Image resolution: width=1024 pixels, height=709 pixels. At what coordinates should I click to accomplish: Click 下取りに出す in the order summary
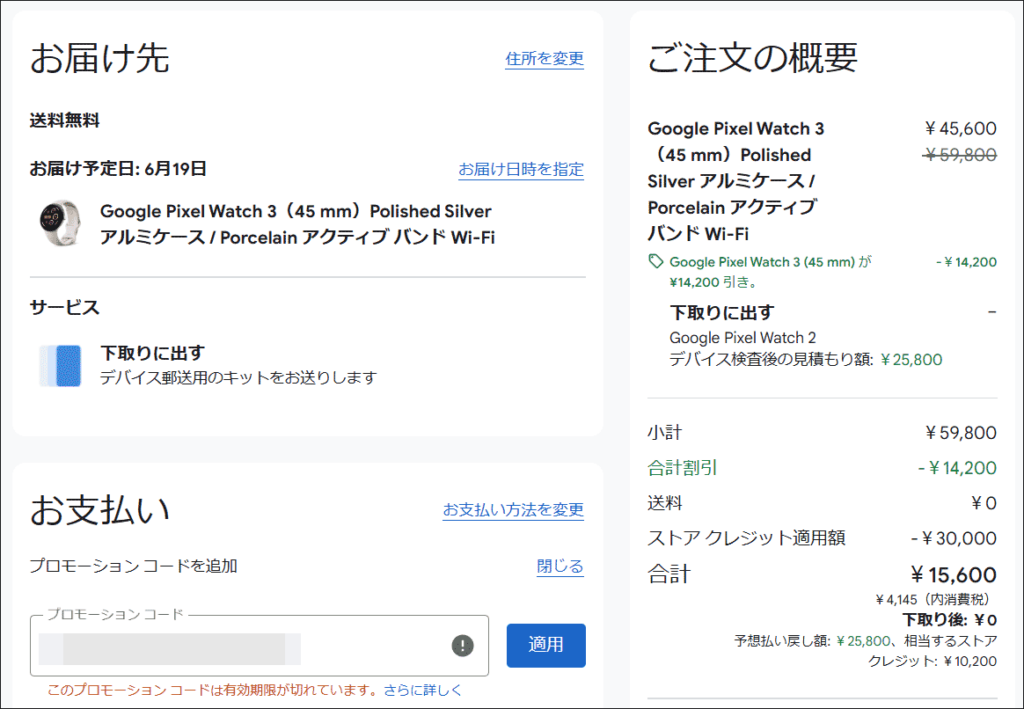[x=722, y=313]
